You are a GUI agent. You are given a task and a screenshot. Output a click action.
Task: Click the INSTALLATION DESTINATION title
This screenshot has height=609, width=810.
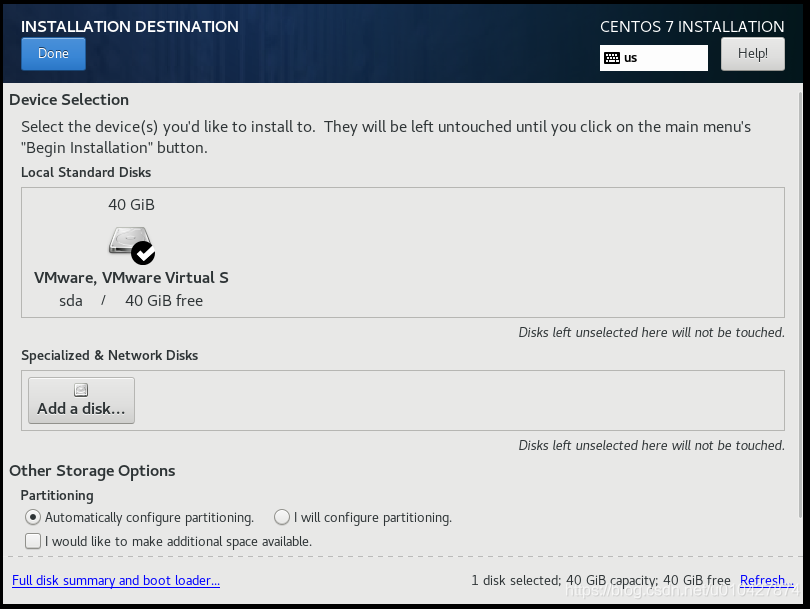130,27
